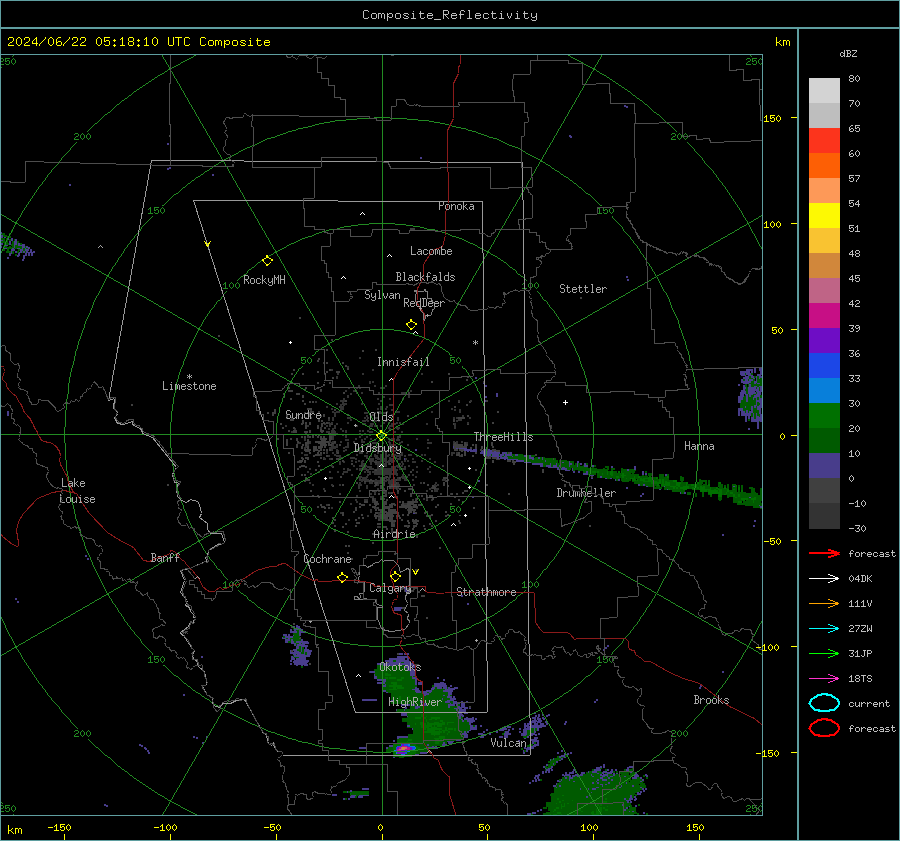The image size is (900, 841).
Task: Click the Lacombe city label
Action: point(431,251)
